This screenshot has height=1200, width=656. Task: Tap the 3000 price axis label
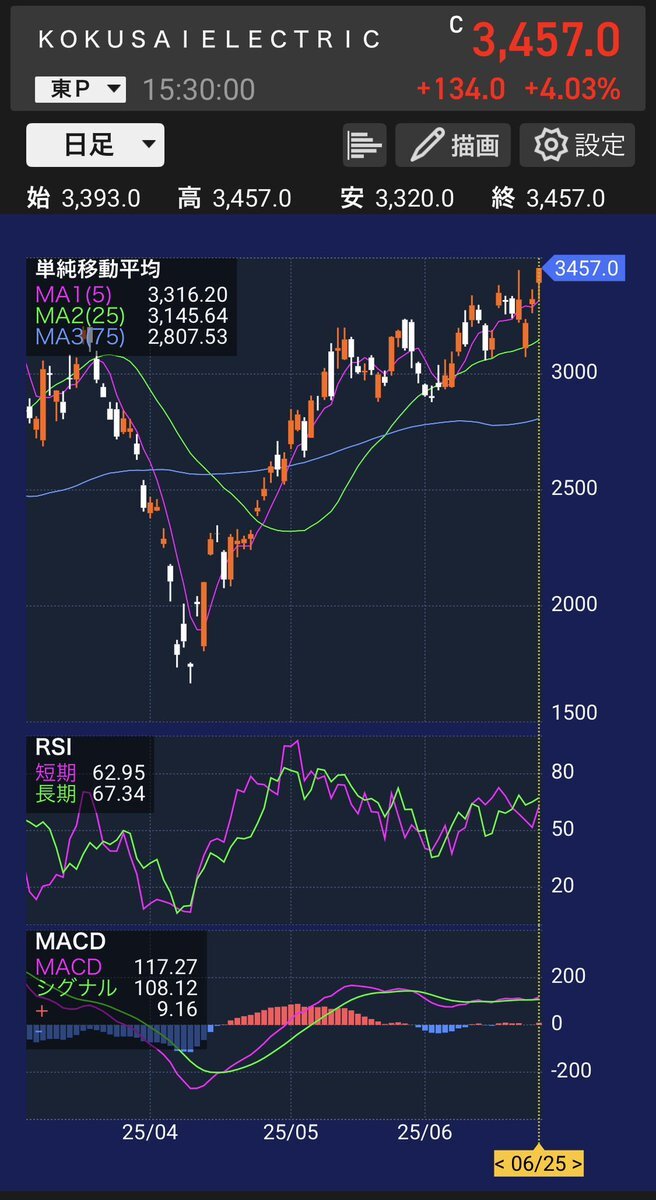tap(574, 372)
